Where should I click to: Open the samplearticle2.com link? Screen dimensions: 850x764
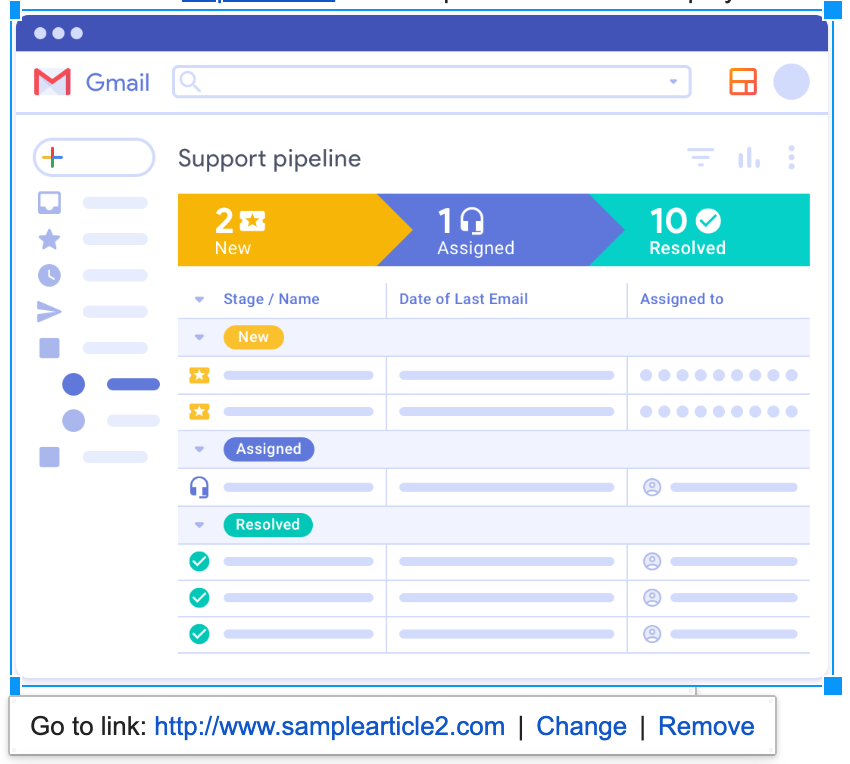click(x=330, y=726)
